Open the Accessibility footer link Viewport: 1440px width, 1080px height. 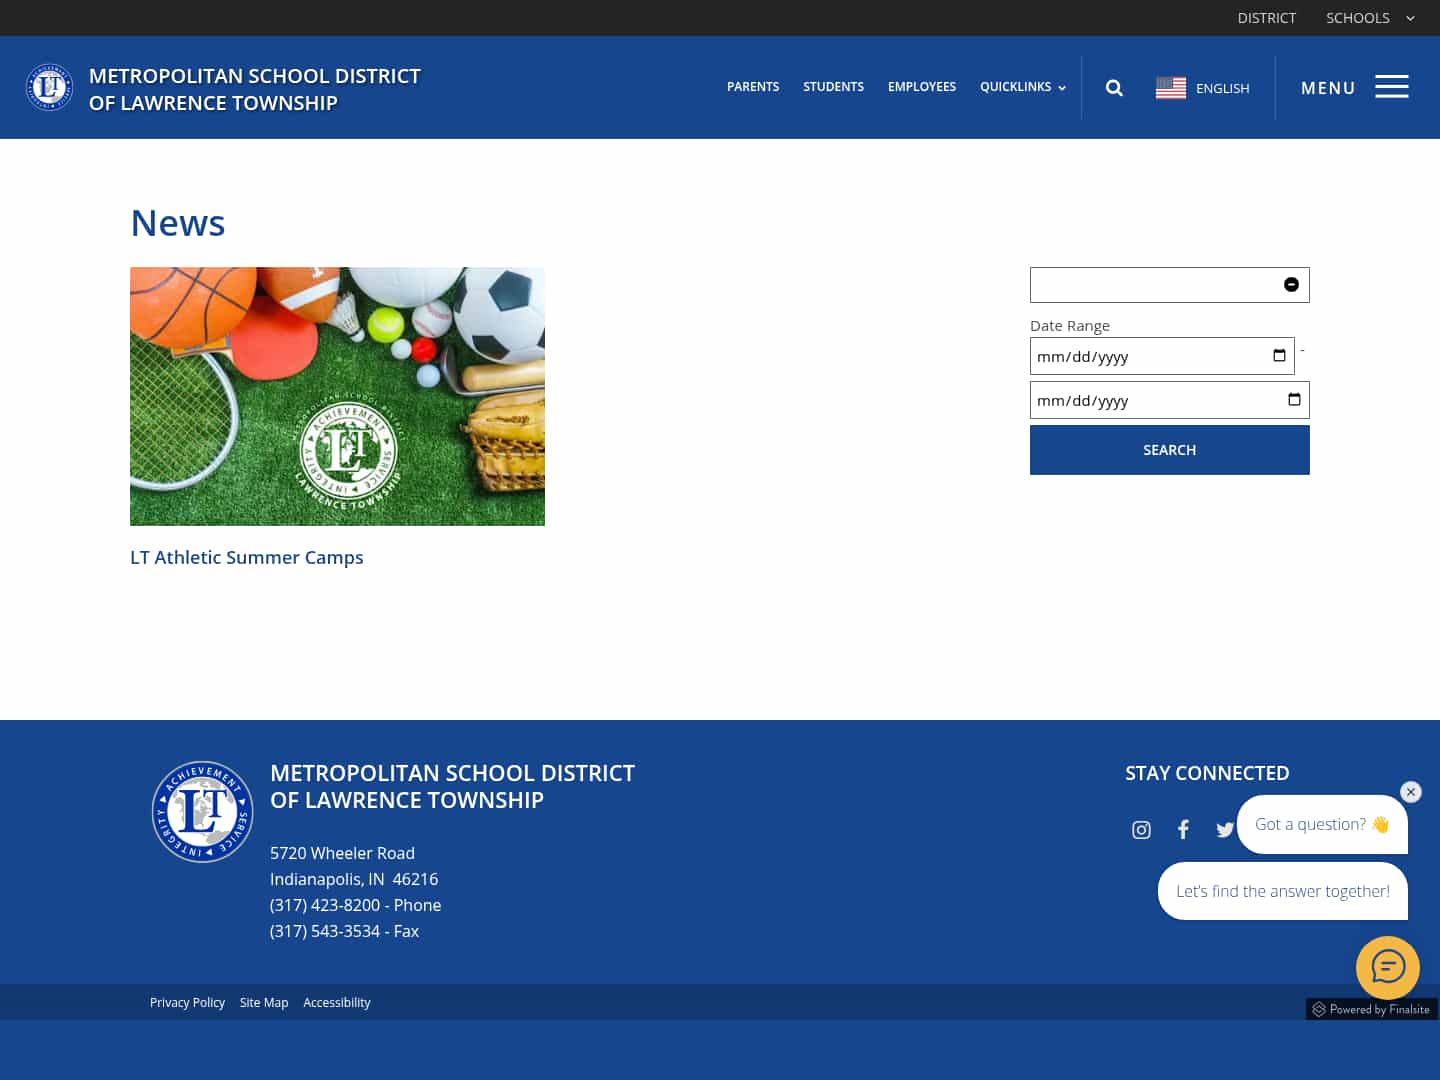[x=337, y=1002]
